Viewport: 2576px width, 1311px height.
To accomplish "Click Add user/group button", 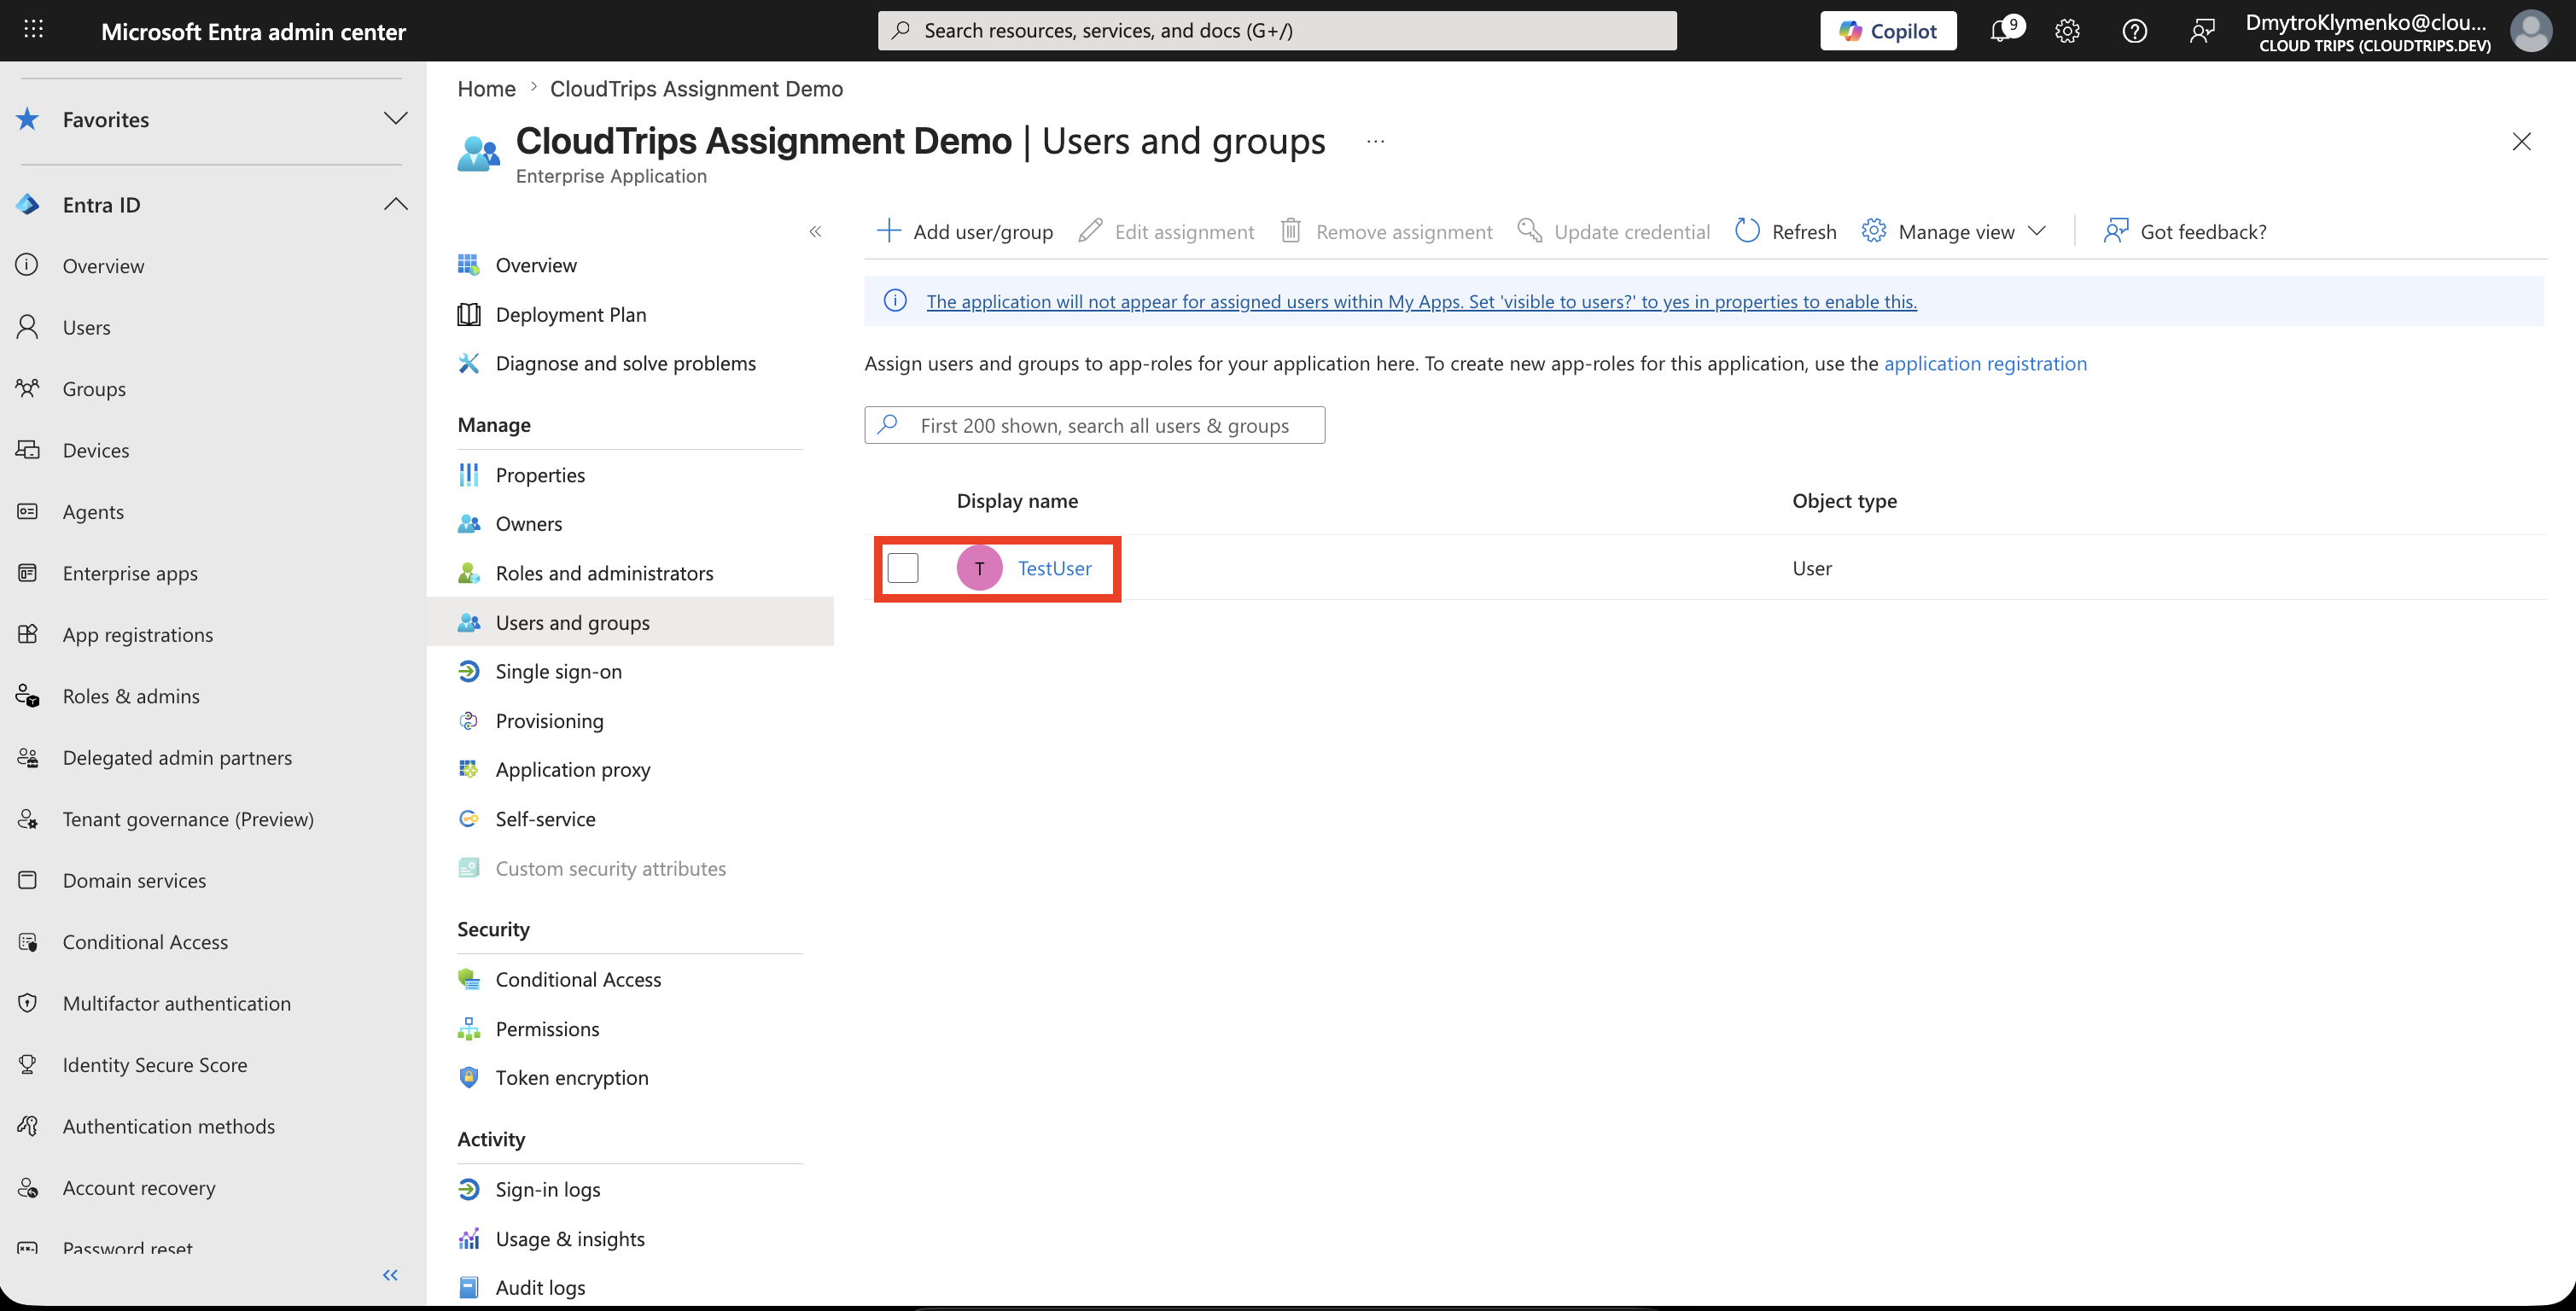I will point(964,232).
